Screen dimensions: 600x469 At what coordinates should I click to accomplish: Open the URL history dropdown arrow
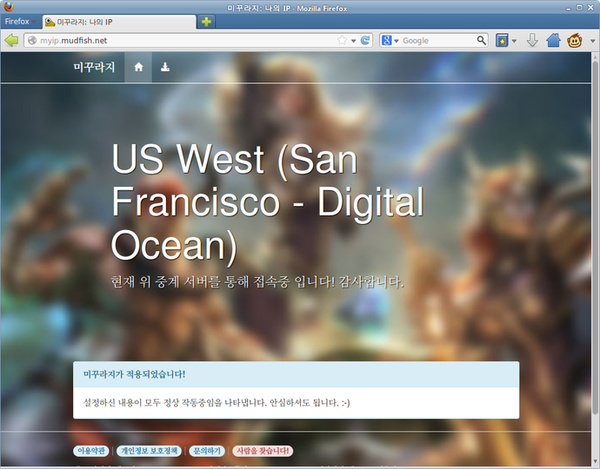point(354,41)
